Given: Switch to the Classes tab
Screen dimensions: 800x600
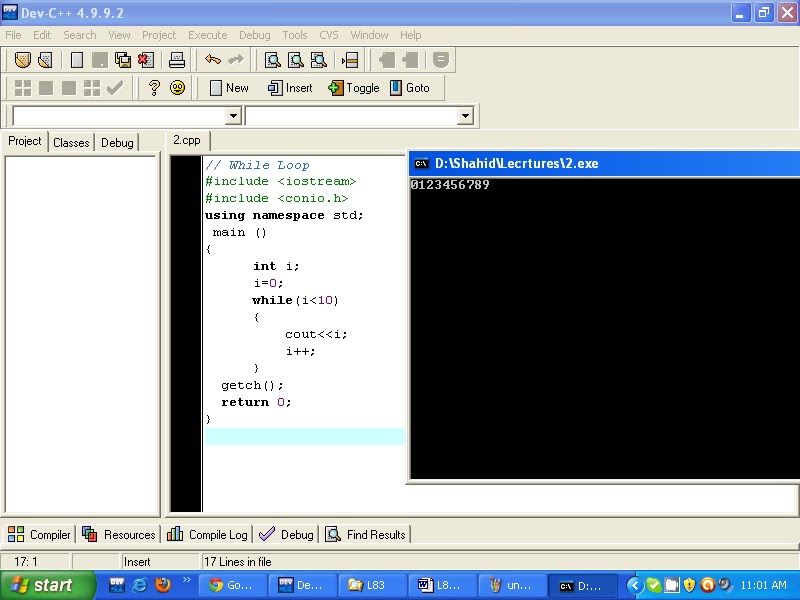Looking at the screenshot, I should point(71,141).
